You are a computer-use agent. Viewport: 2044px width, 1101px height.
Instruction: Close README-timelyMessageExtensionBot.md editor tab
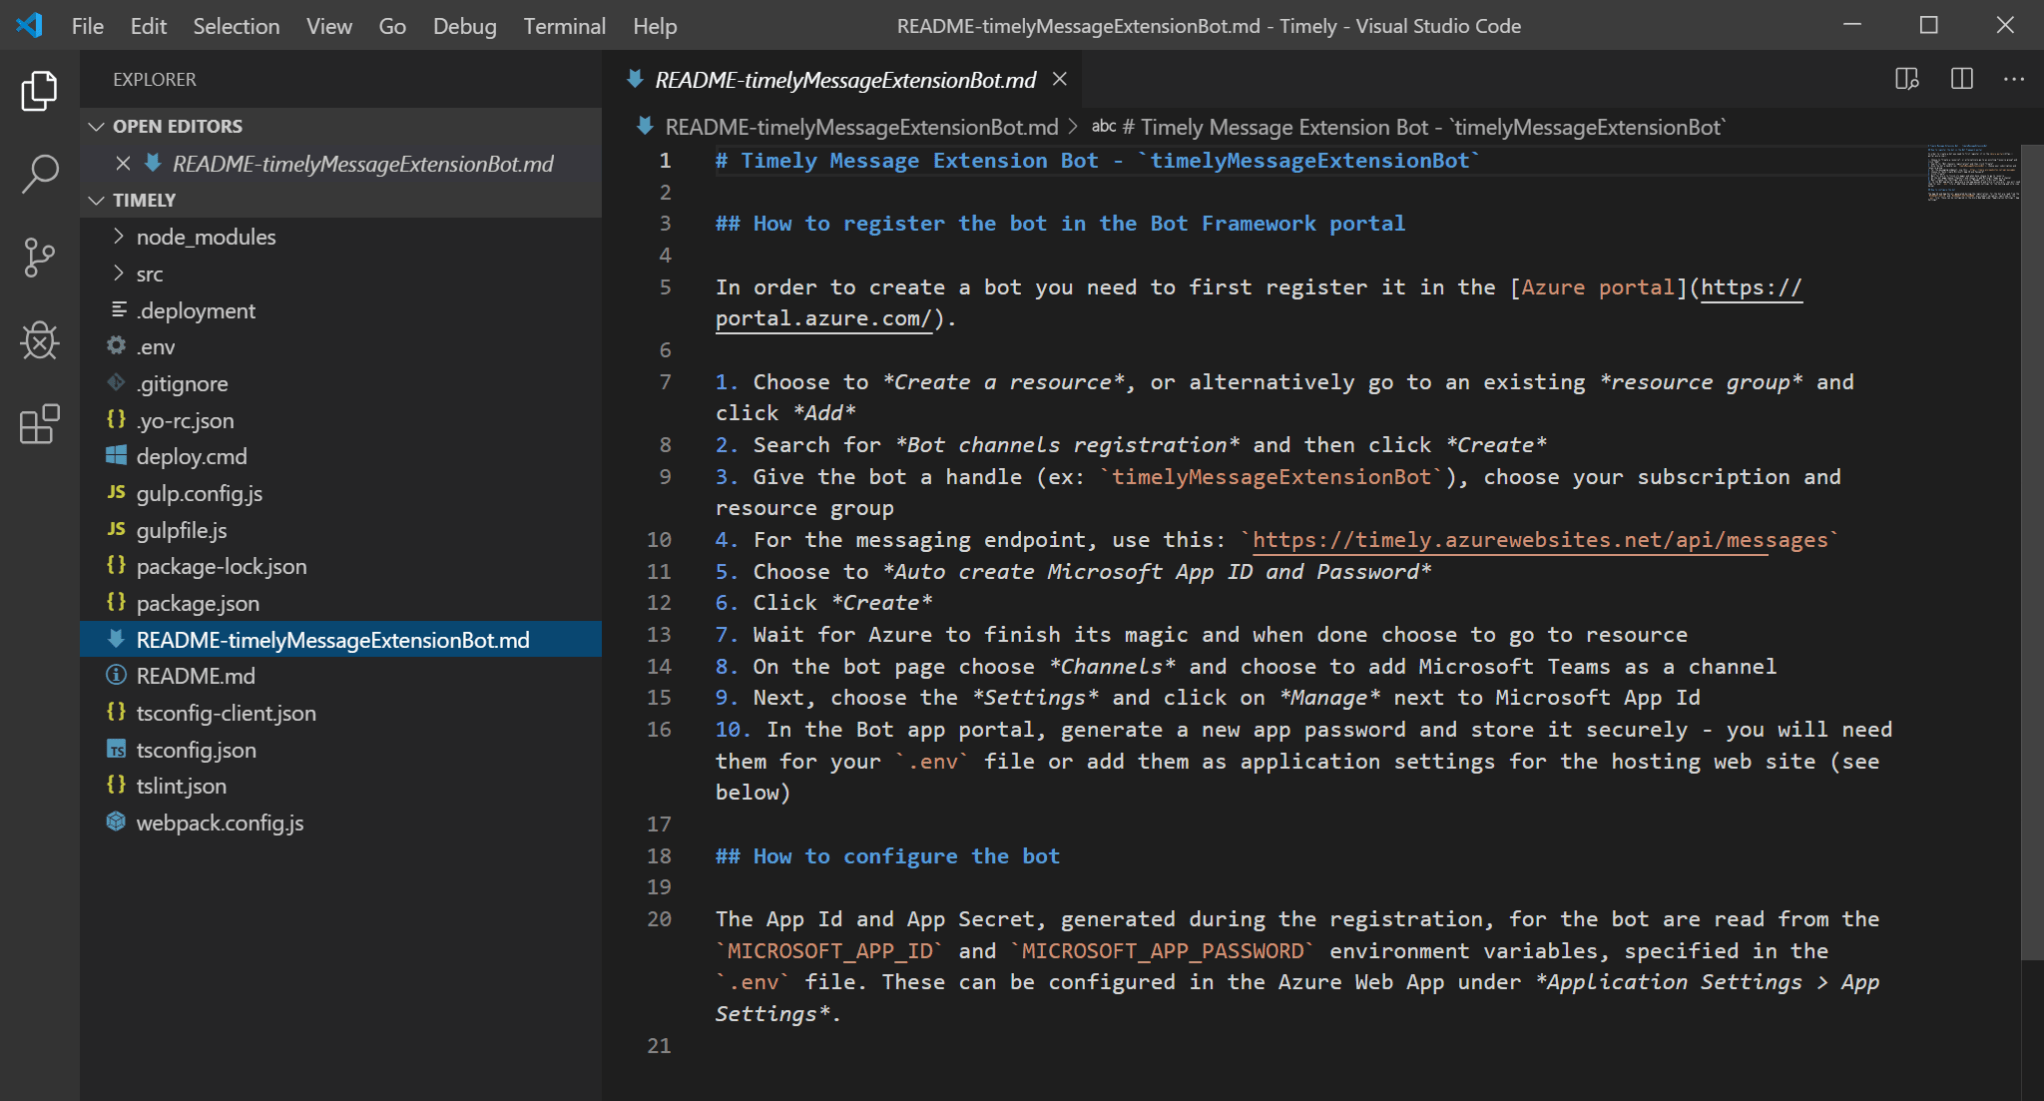1060,79
